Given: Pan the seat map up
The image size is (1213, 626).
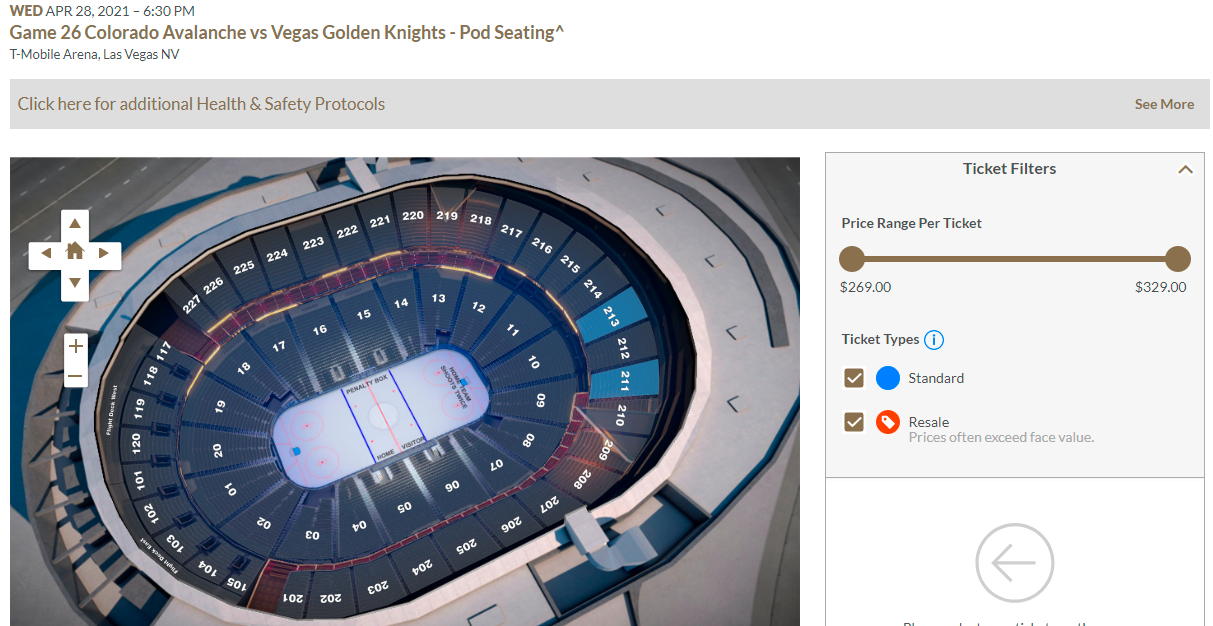Looking at the screenshot, I should [x=75, y=222].
